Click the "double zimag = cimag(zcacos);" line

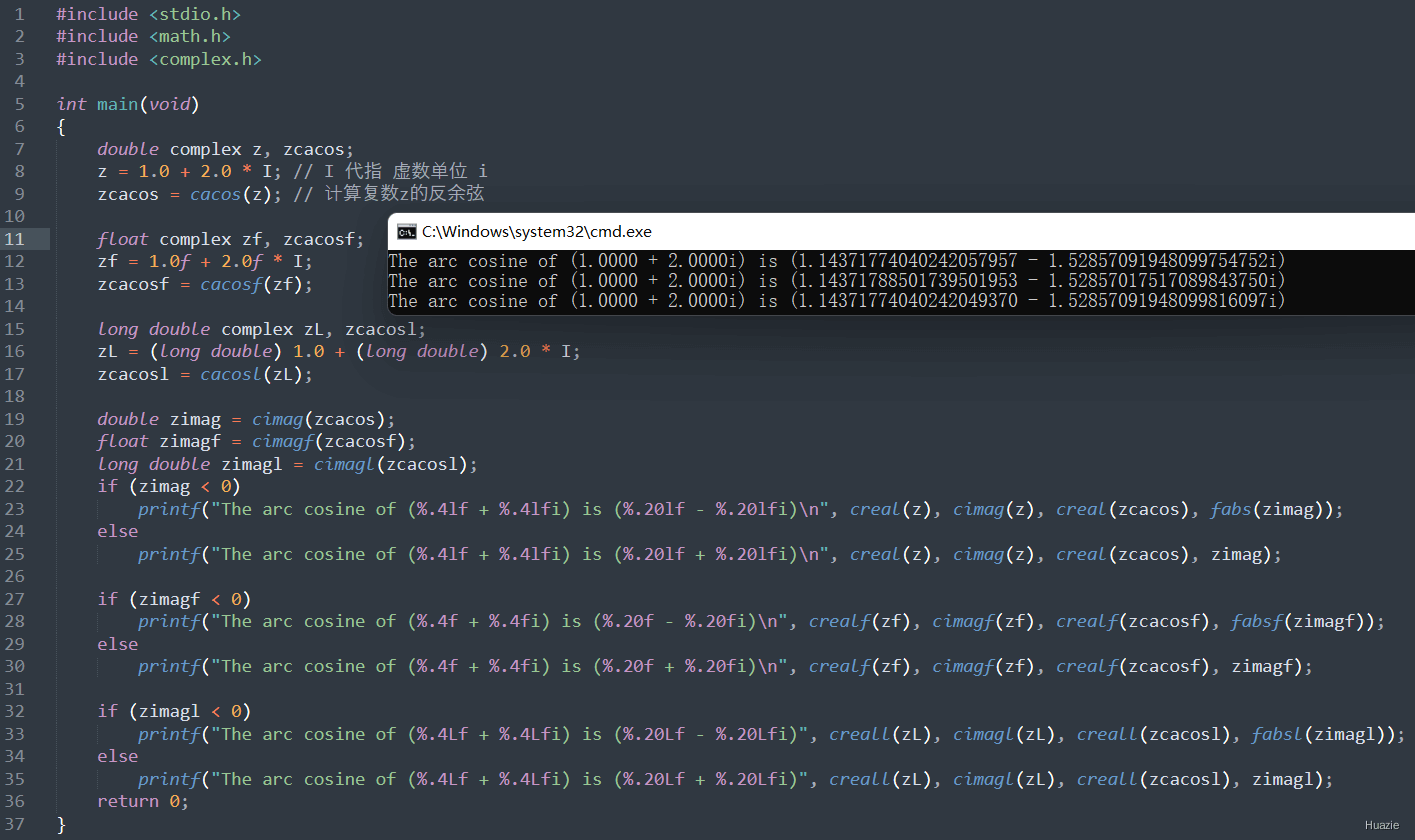[246, 419]
